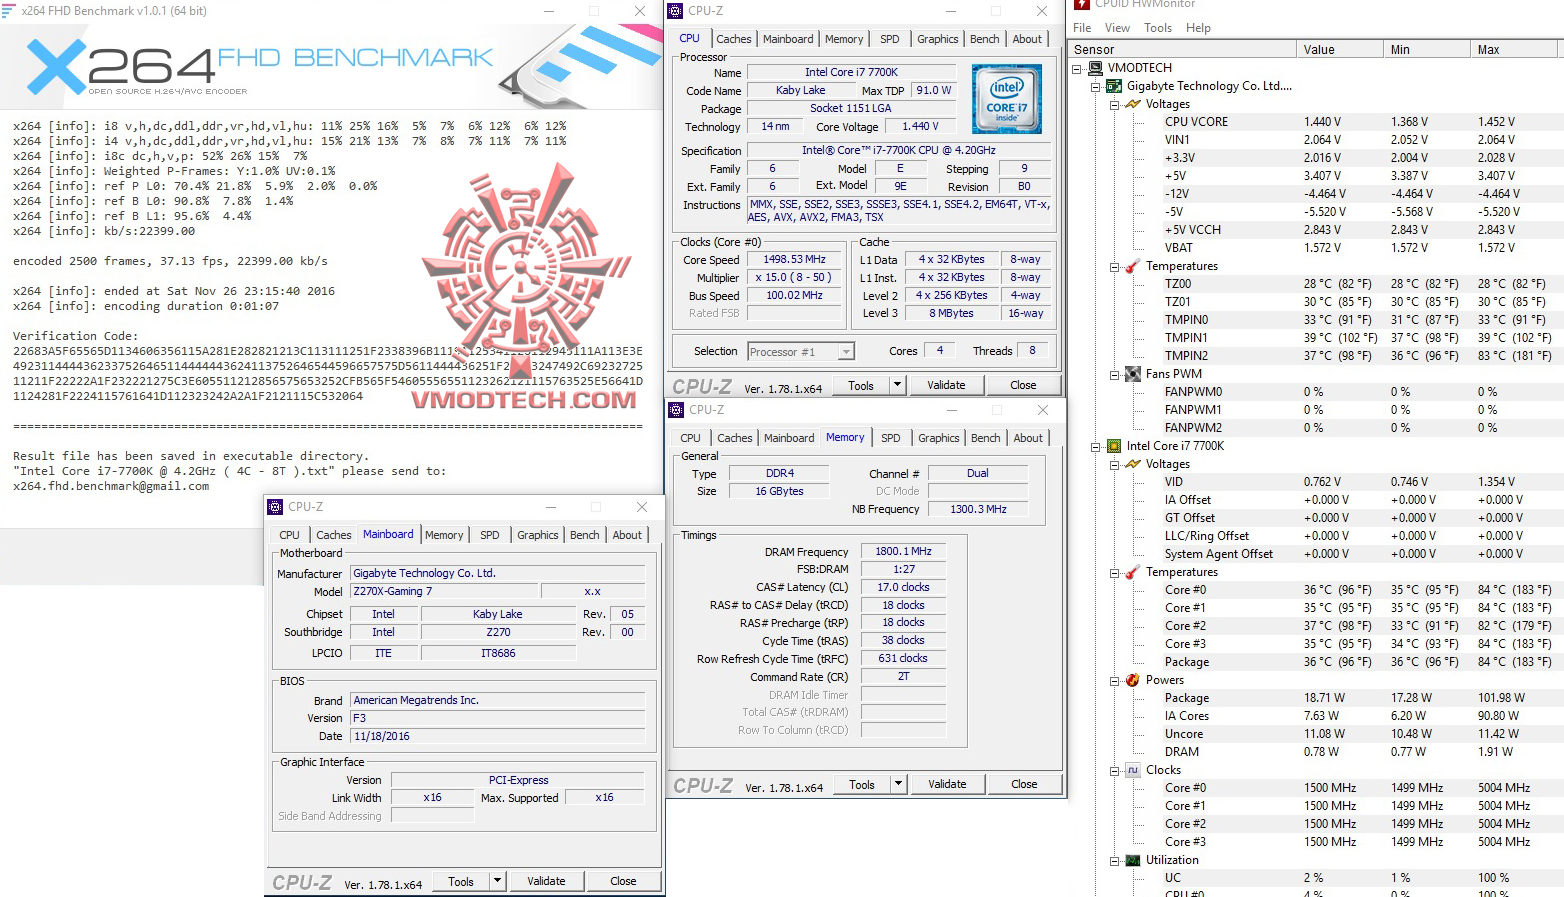The image size is (1564, 897).
Task: Open the Tools dropdown arrow in the CPU-Z Processor window
Action: tap(897, 385)
